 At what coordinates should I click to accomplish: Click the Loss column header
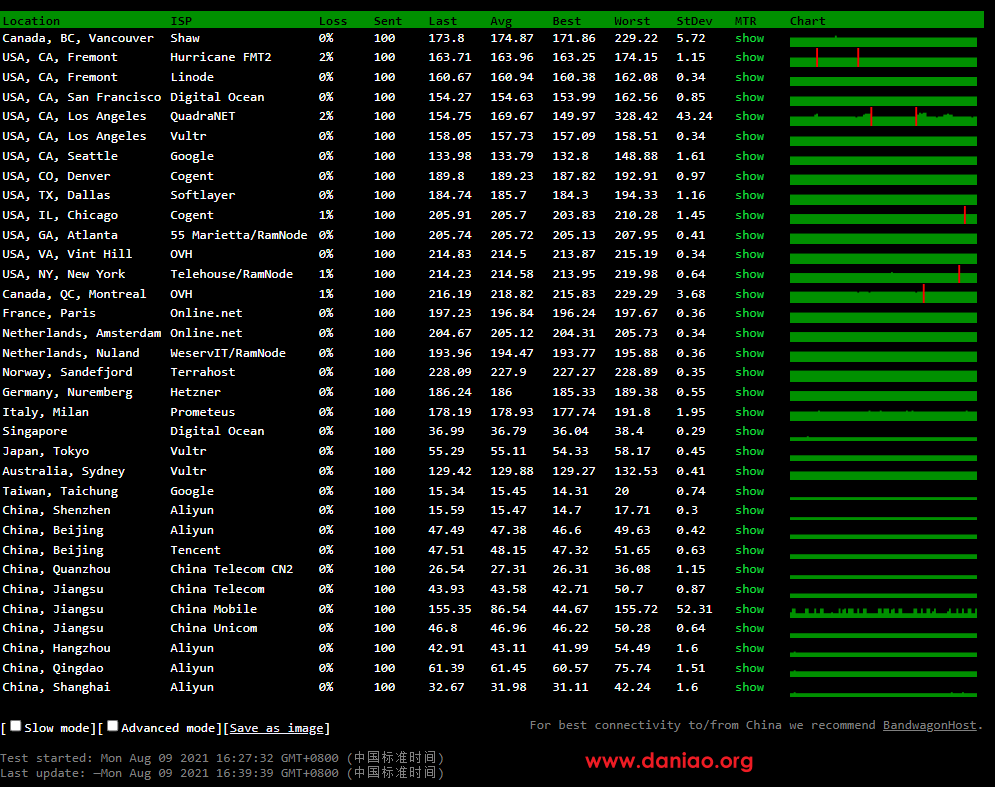tap(333, 21)
